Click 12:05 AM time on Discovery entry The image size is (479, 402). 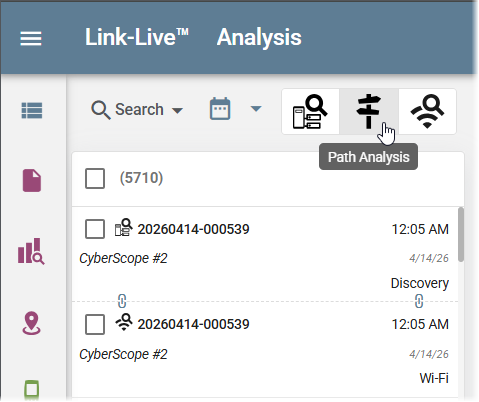420,229
